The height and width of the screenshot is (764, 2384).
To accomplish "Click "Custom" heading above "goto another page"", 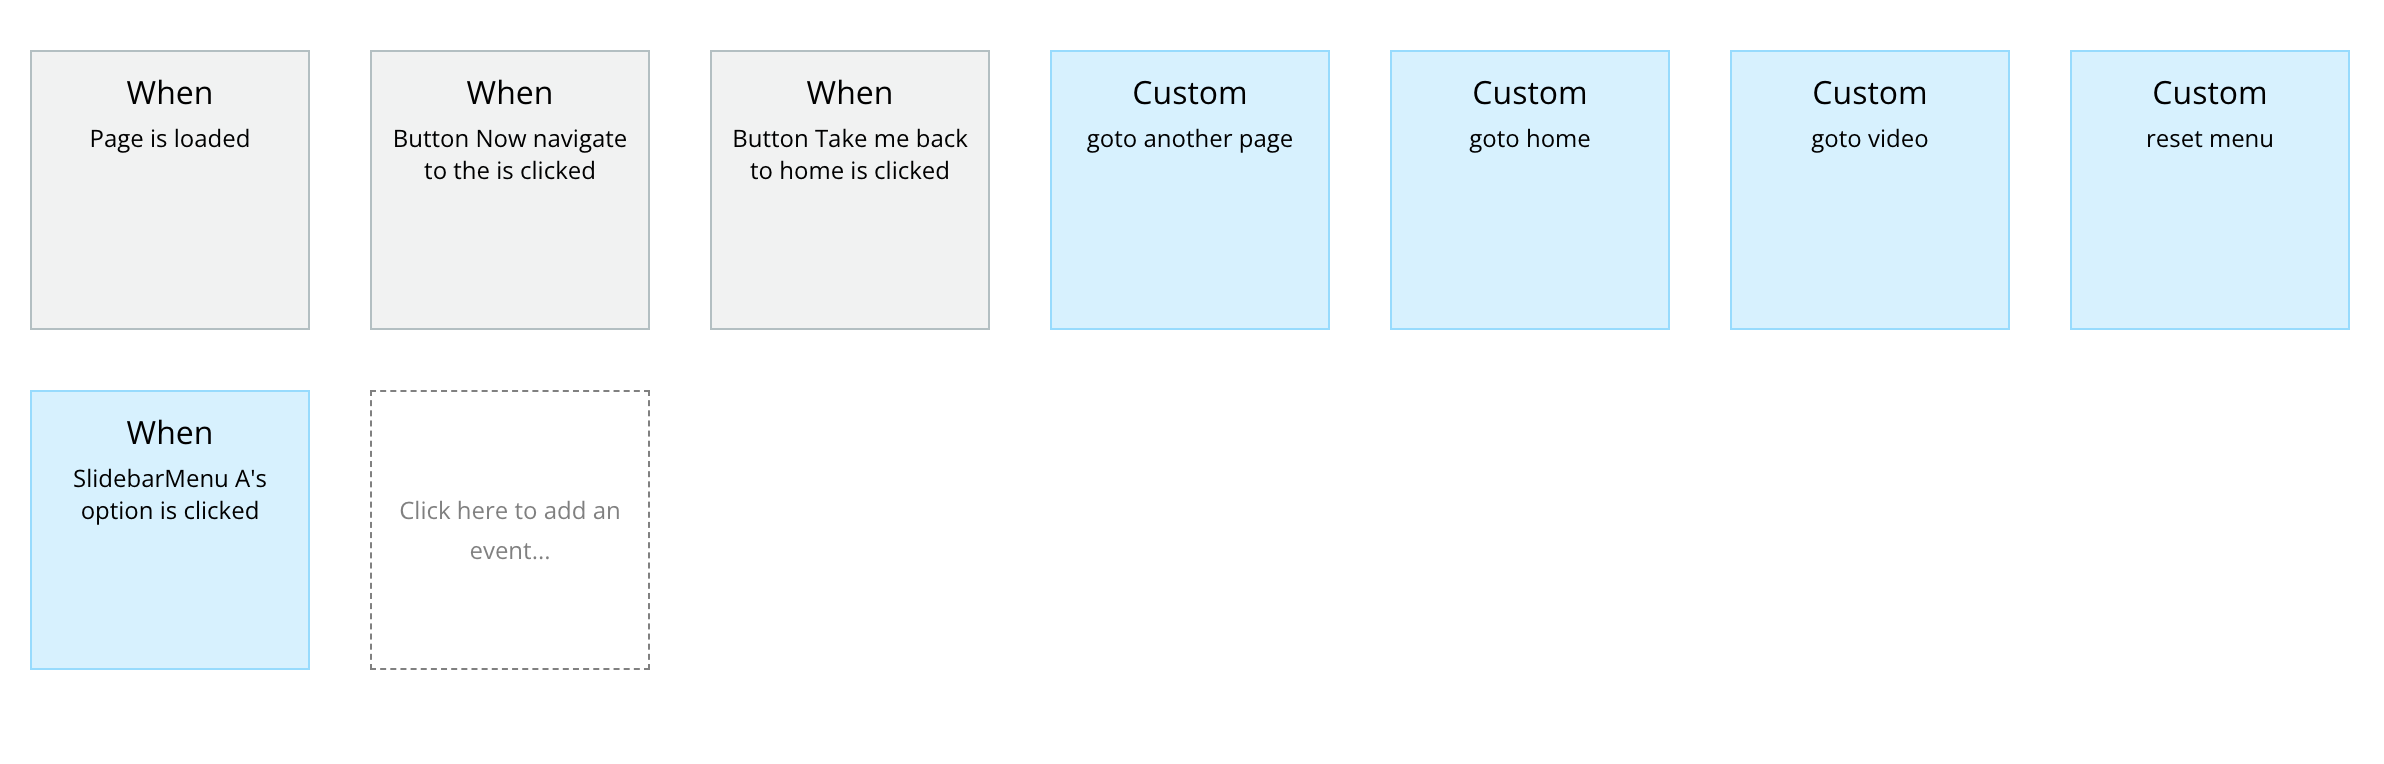I will point(1190,93).
